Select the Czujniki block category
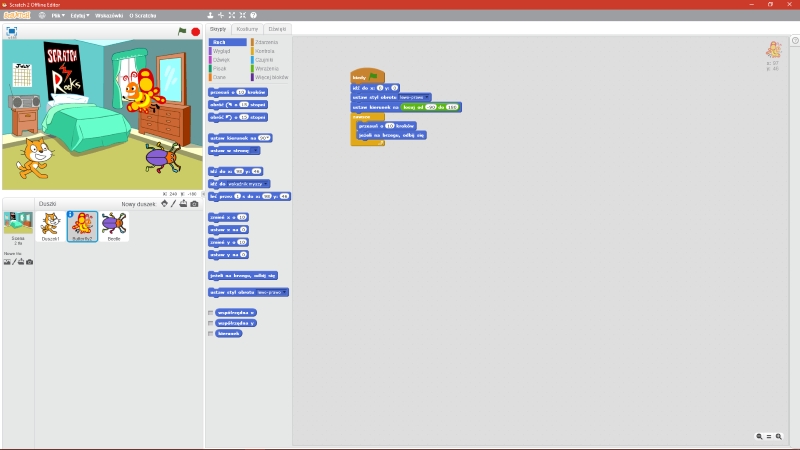 point(264,60)
